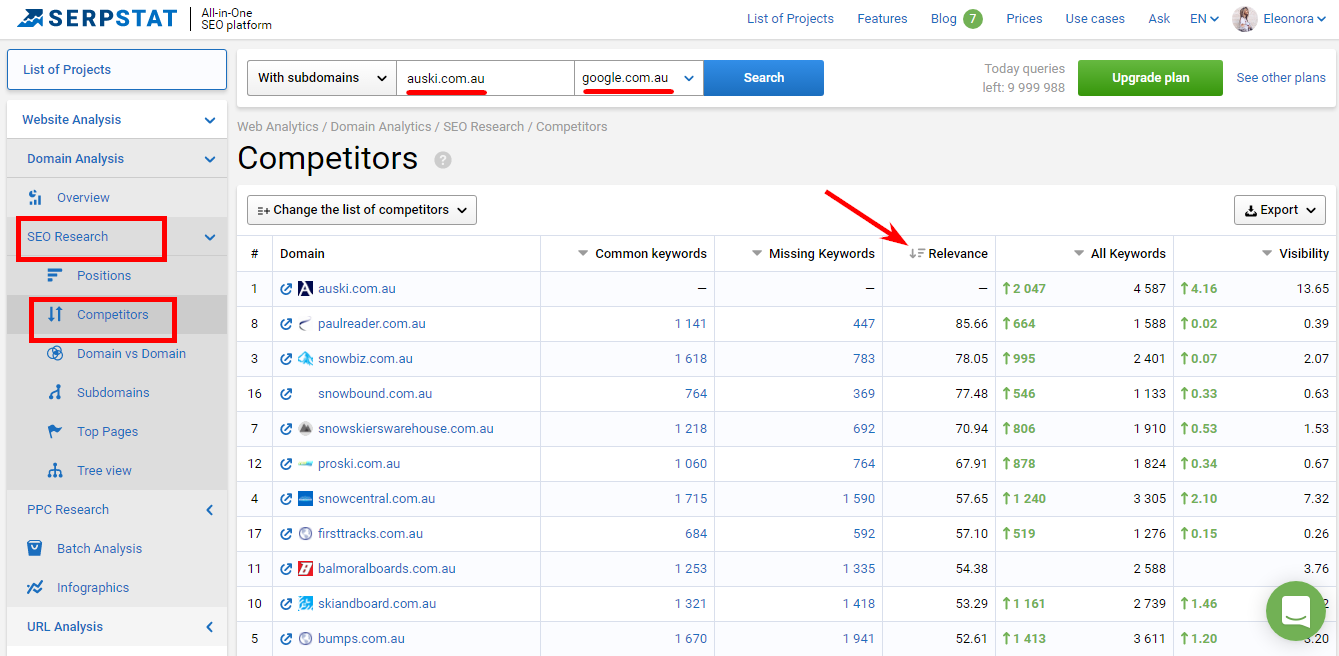This screenshot has width=1339, height=656.
Task: Click the Tree view icon
Action: click(56, 471)
